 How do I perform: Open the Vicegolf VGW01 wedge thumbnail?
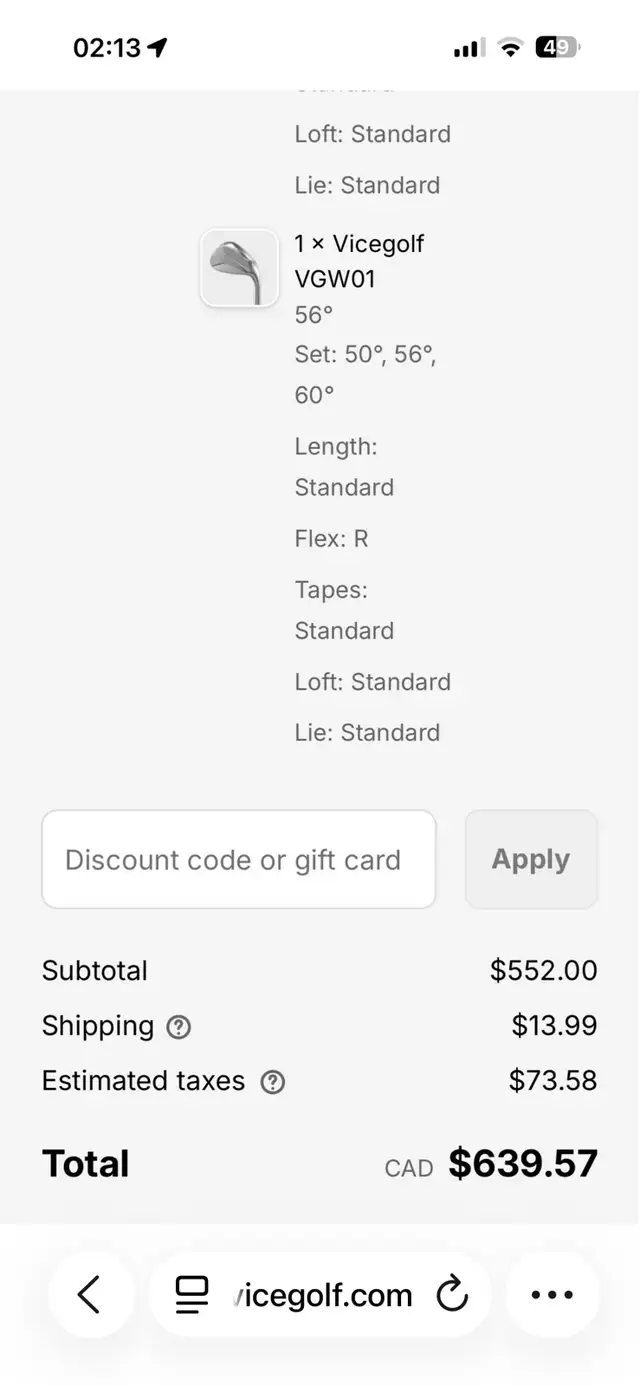point(239,268)
